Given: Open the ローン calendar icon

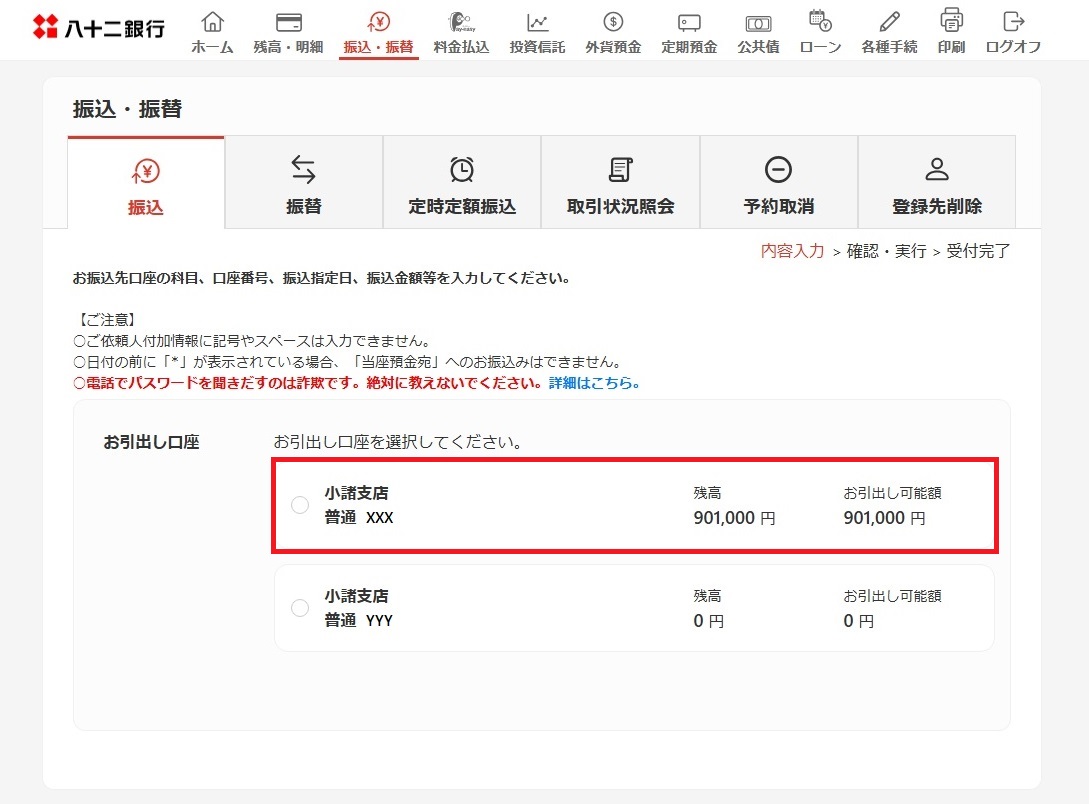Looking at the screenshot, I should tap(820, 21).
